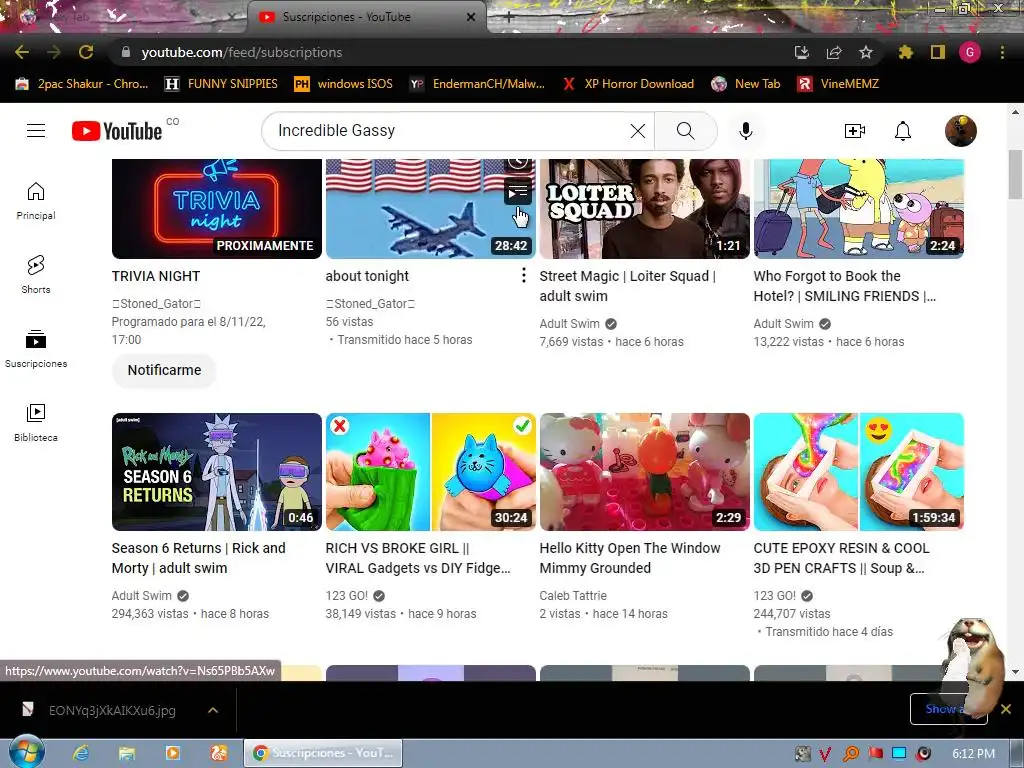Reload the YouTube page
The height and width of the screenshot is (768, 1024).
click(86, 52)
